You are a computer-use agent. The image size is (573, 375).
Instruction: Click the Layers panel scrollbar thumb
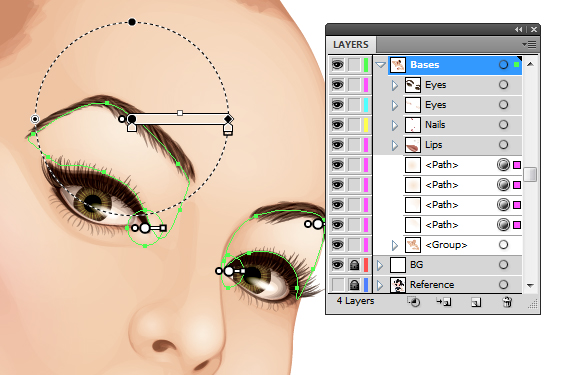(x=530, y=174)
